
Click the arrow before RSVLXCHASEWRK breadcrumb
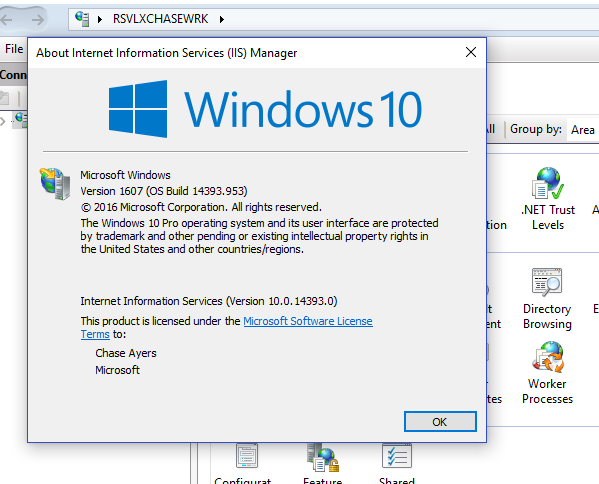coord(100,19)
